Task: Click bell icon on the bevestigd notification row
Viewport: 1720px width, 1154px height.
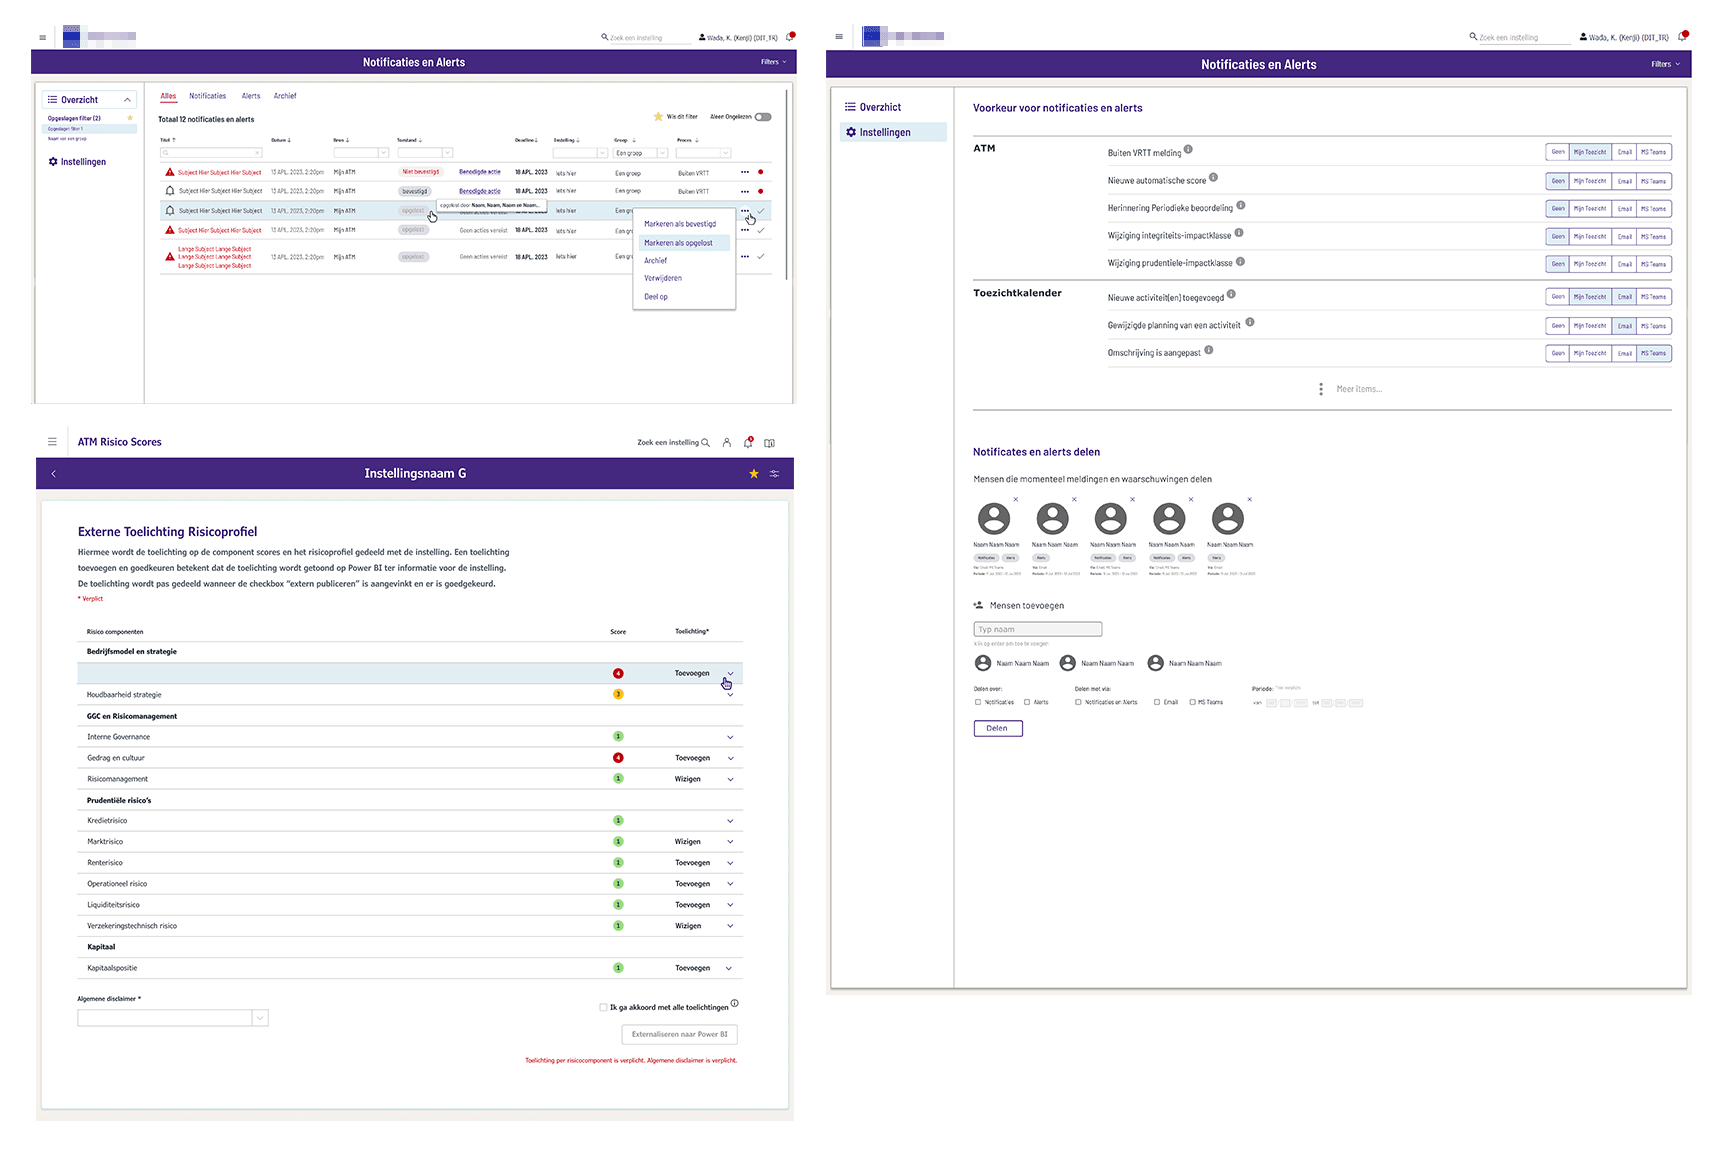Action: 170,191
